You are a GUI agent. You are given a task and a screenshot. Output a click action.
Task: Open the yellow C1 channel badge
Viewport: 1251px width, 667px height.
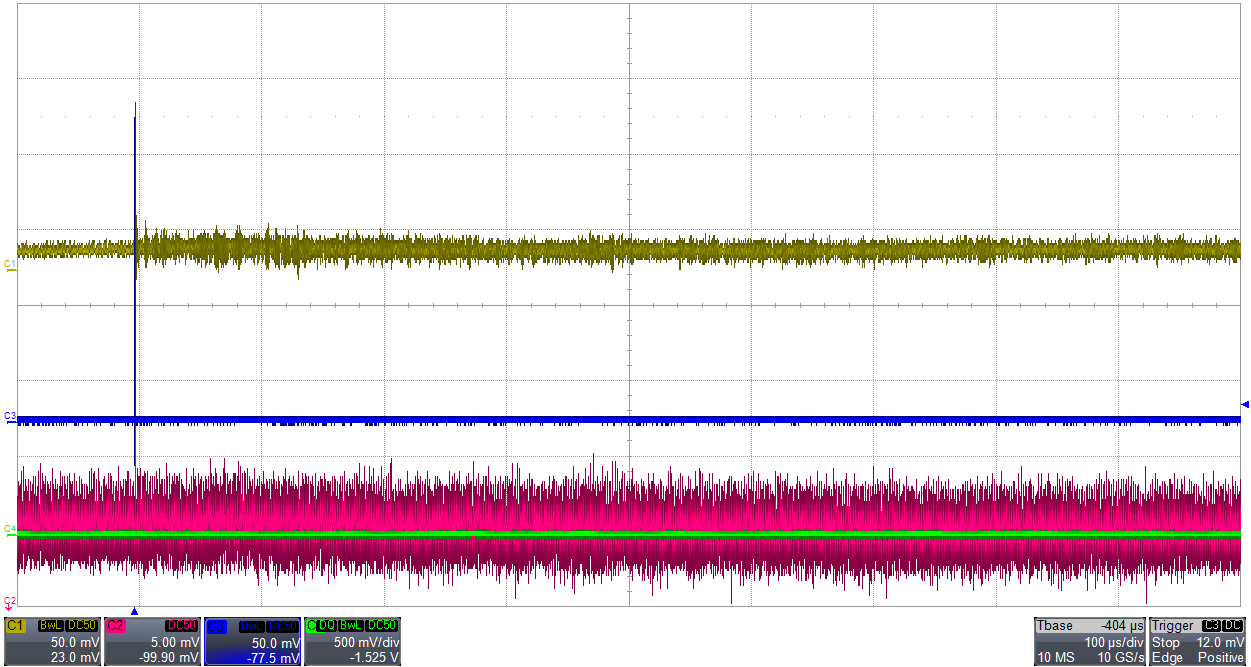tap(15, 626)
